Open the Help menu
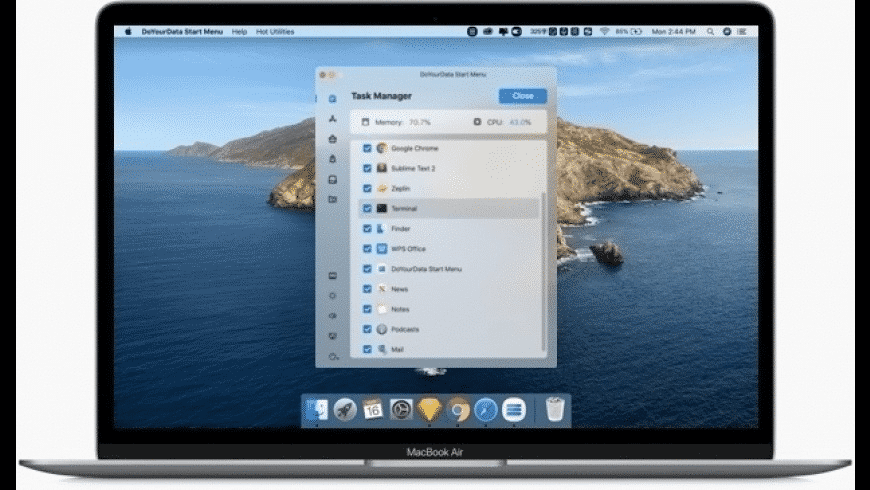Viewport: 870px width, 490px height. coord(239,32)
